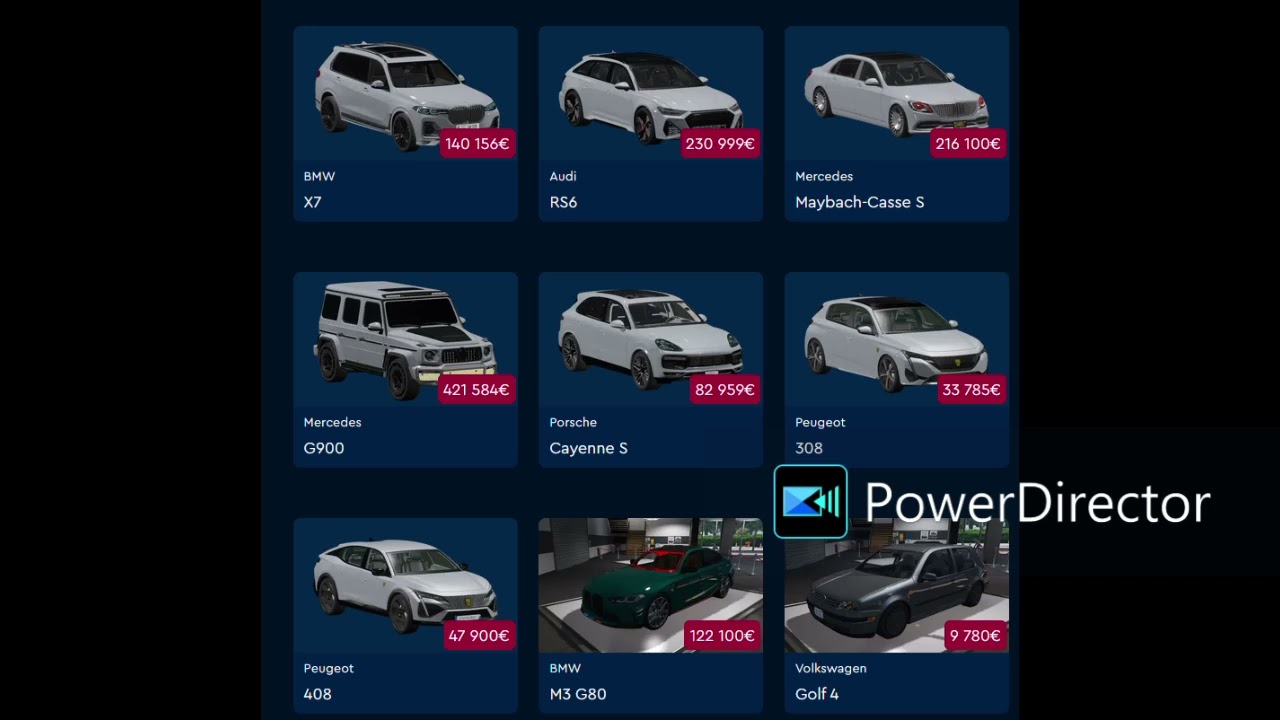This screenshot has height=720, width=1280.
Task: Open the green BMW M3 G80 image
Action: 651,586
